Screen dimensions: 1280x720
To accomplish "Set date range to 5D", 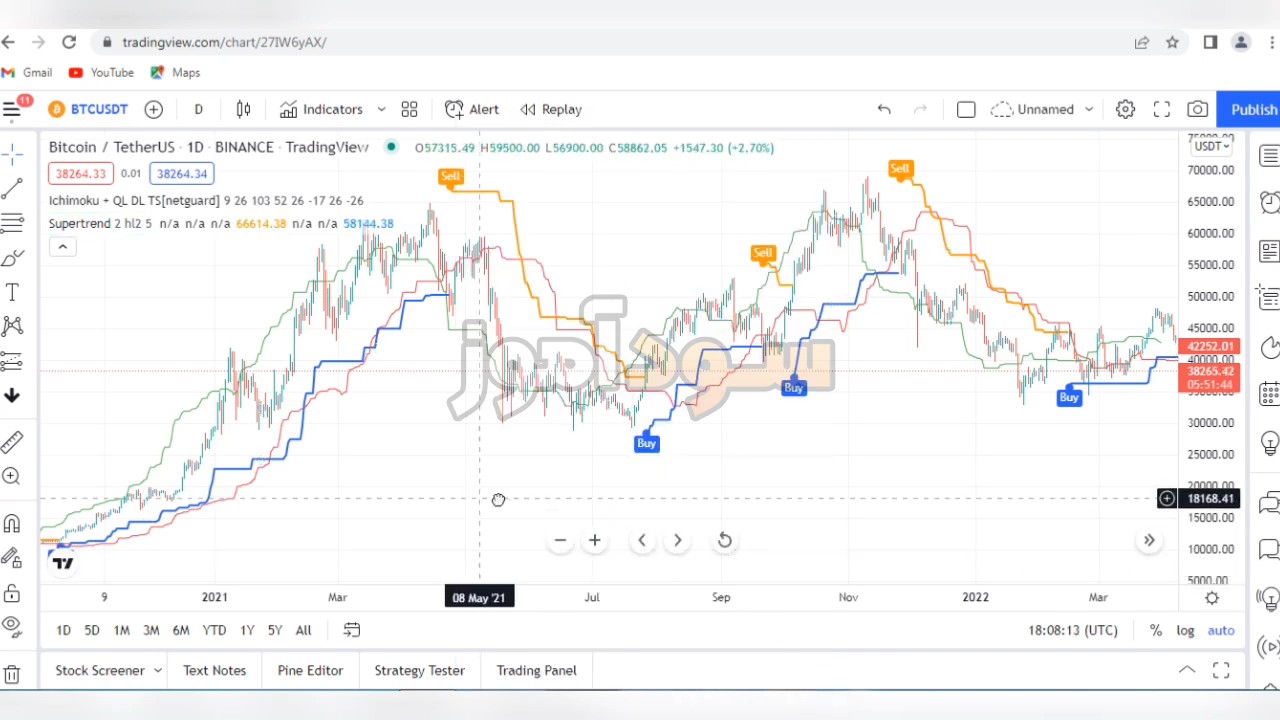I will coord(92,630).
